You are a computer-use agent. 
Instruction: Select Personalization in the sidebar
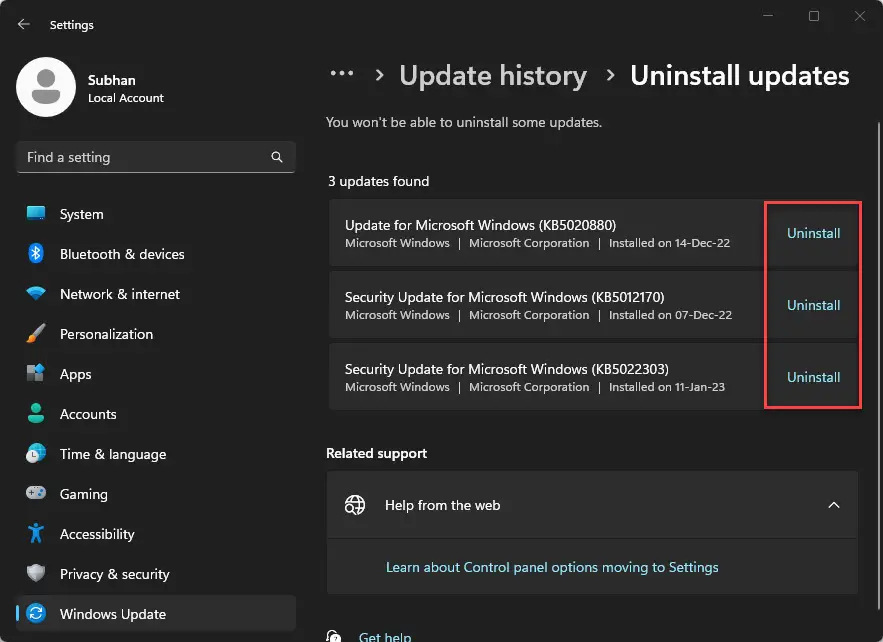coord(156,334)
